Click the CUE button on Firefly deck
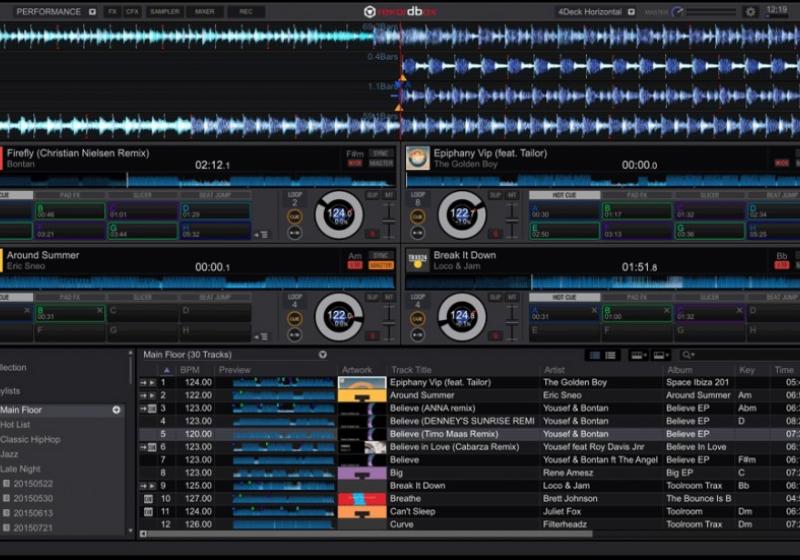This screenshot has width=800, height=560. click(294, 216)
